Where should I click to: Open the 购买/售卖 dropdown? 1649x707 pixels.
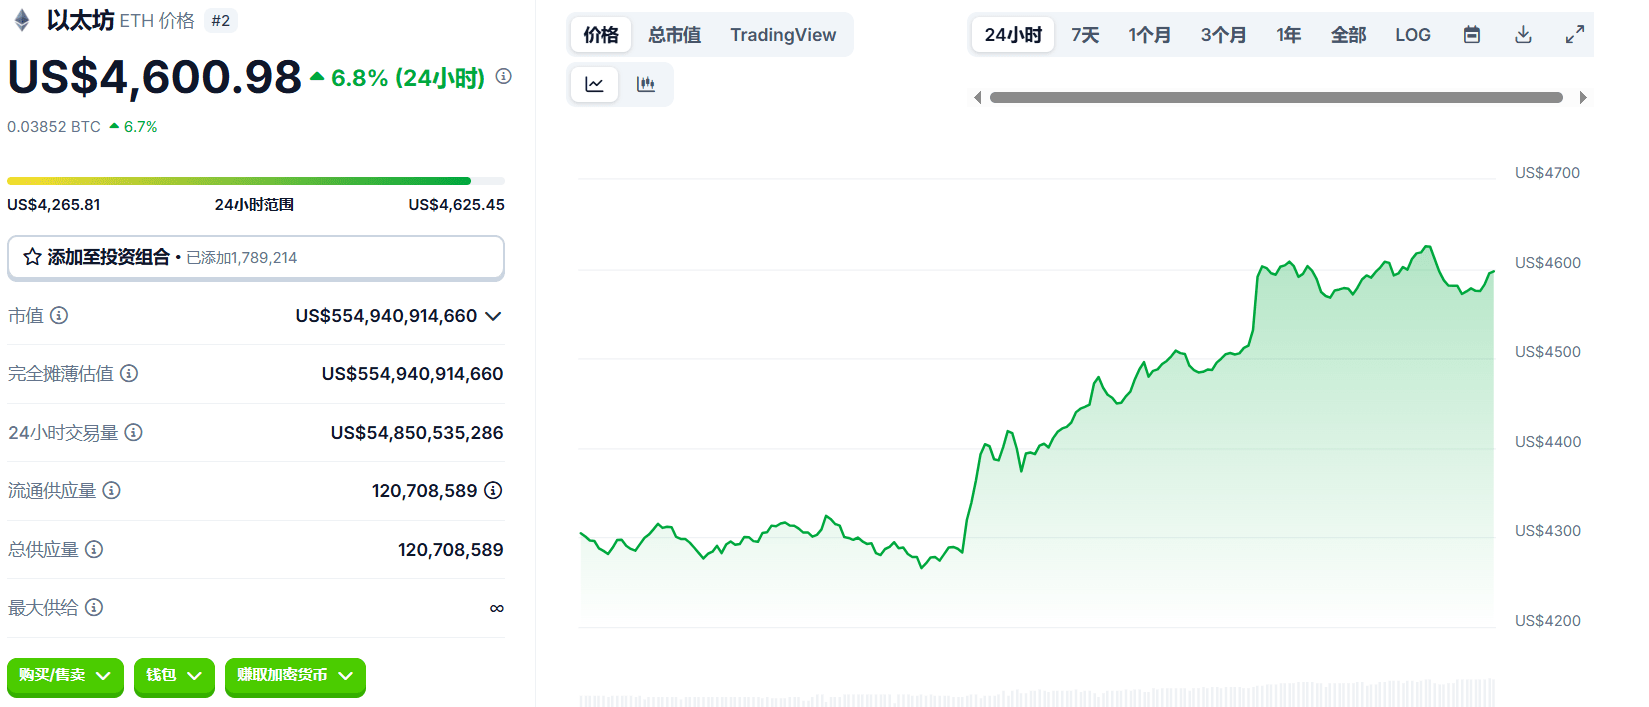coord(65,676)
